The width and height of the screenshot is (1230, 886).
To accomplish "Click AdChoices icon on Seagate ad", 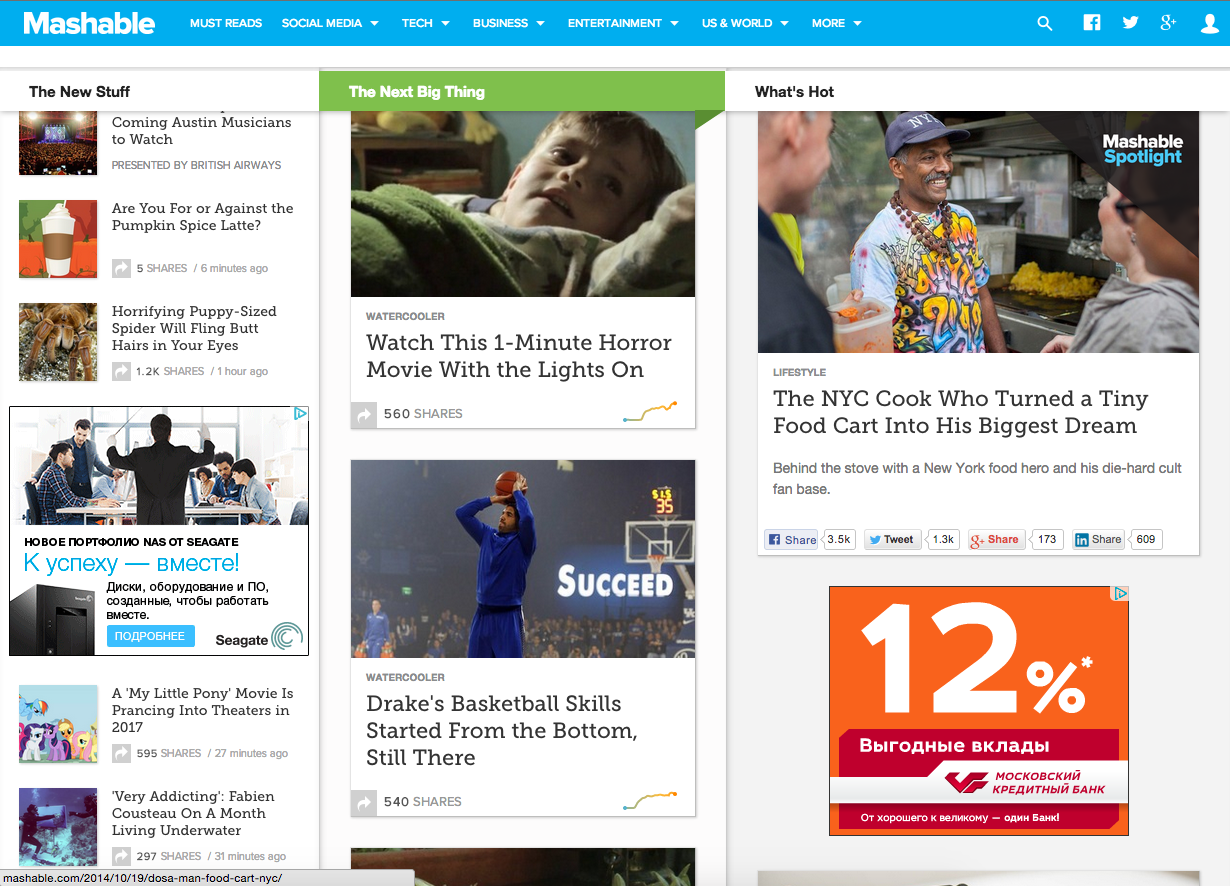I will pos(300,413).
